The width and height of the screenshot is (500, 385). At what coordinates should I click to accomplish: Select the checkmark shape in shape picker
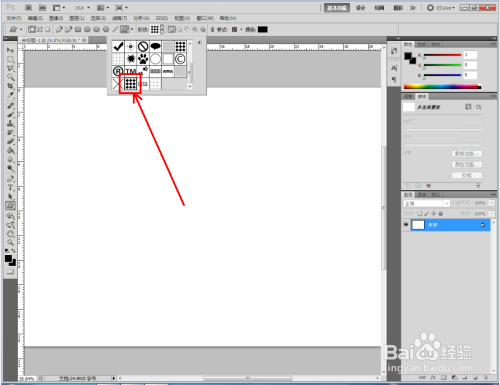pos(118,46)
